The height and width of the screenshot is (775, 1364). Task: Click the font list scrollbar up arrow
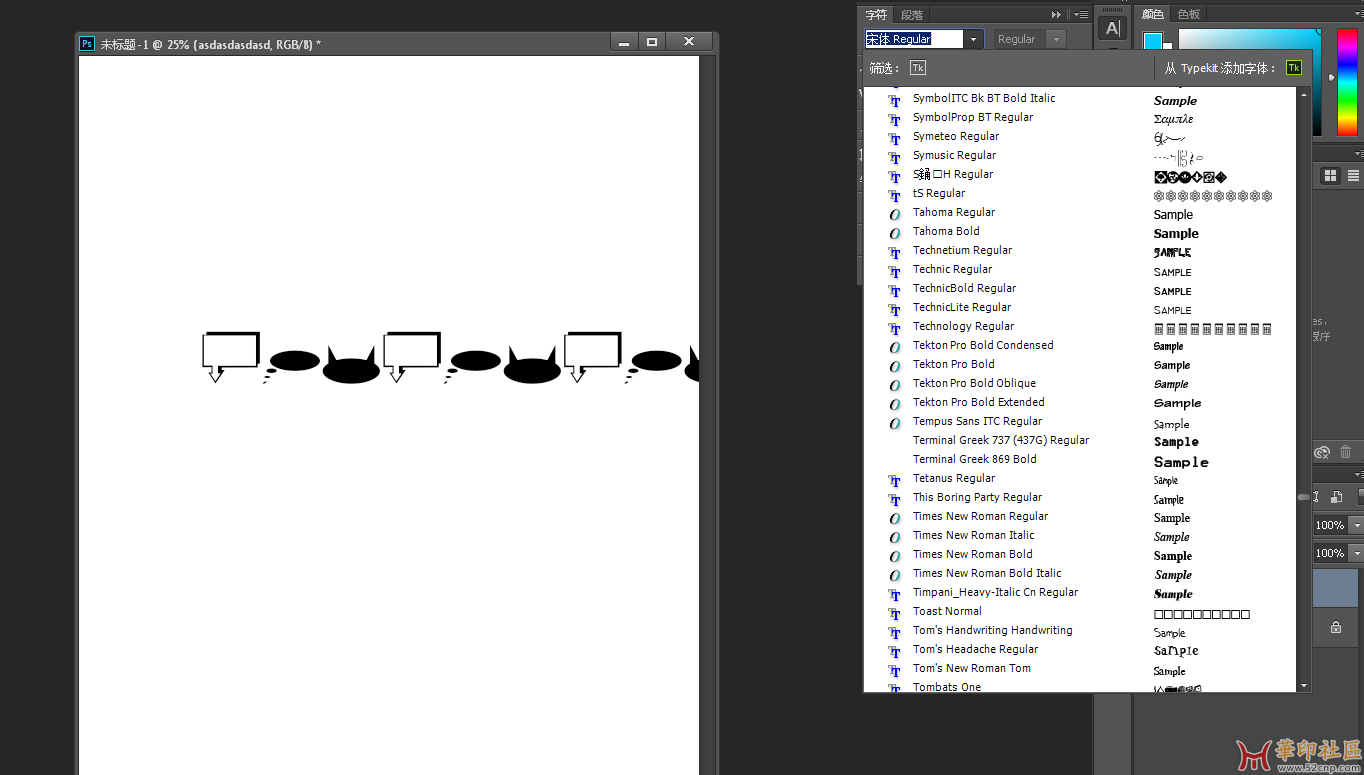(1304, 94)
